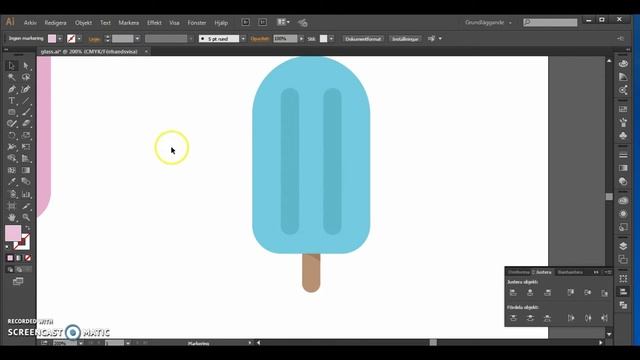Click the search field in the top bar

point(551,22)
